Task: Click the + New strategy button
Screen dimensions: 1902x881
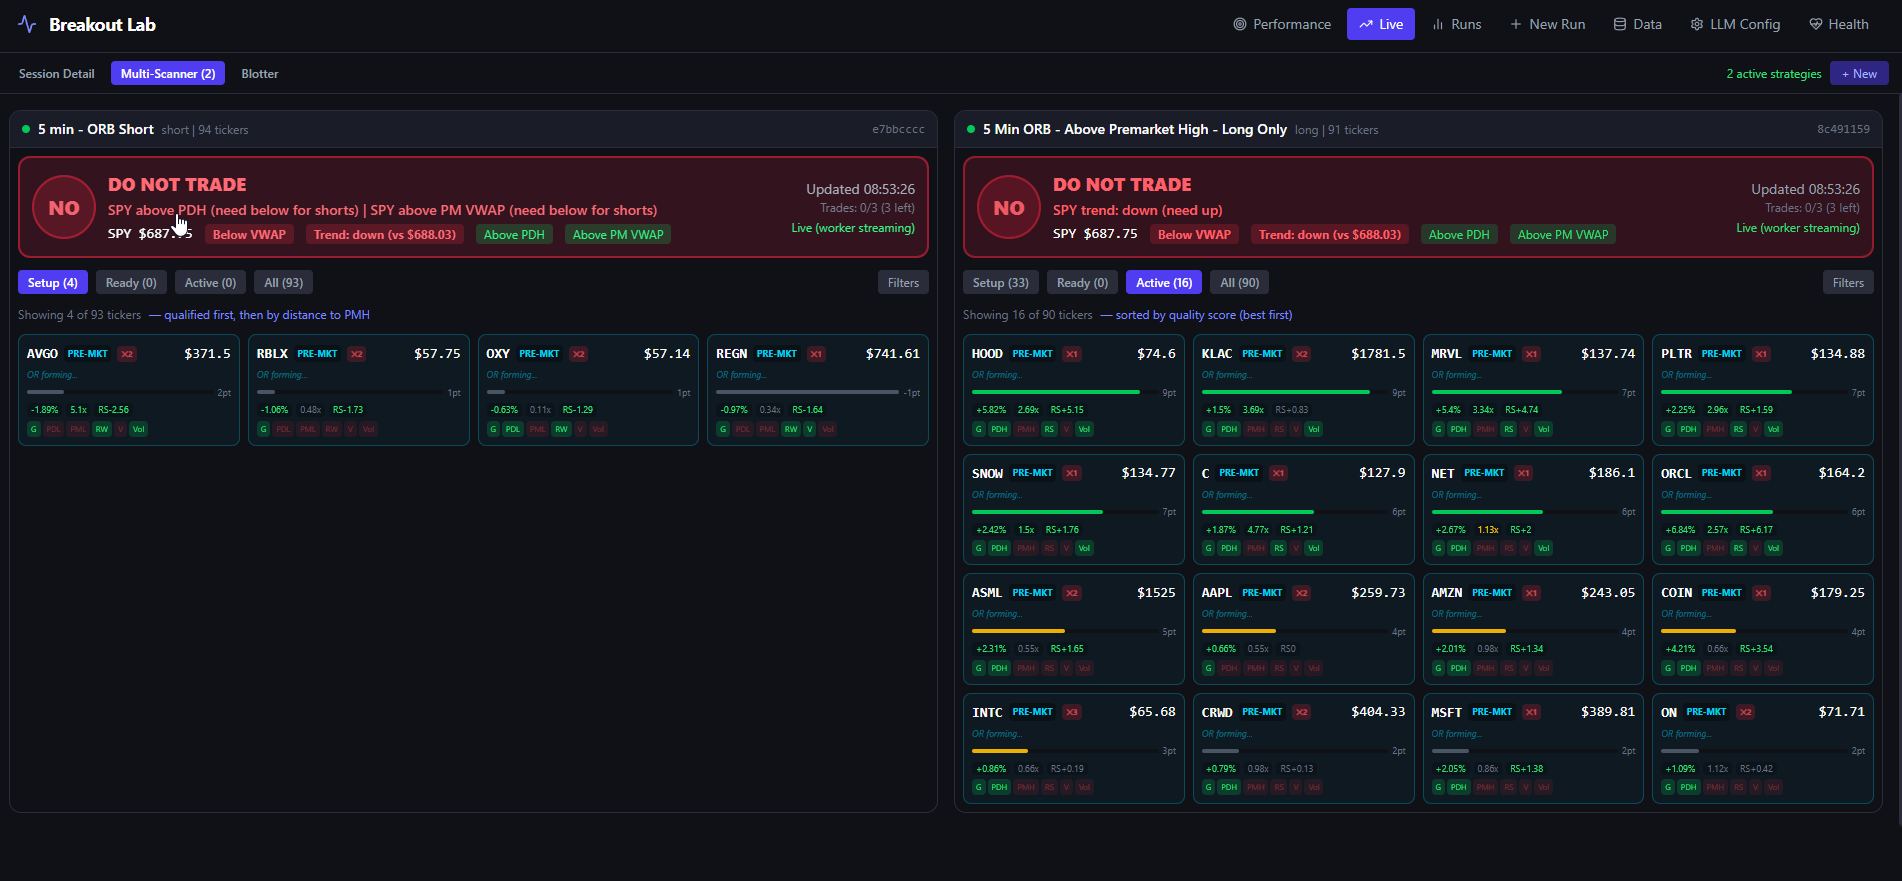Action: (x=1859, y=74)
